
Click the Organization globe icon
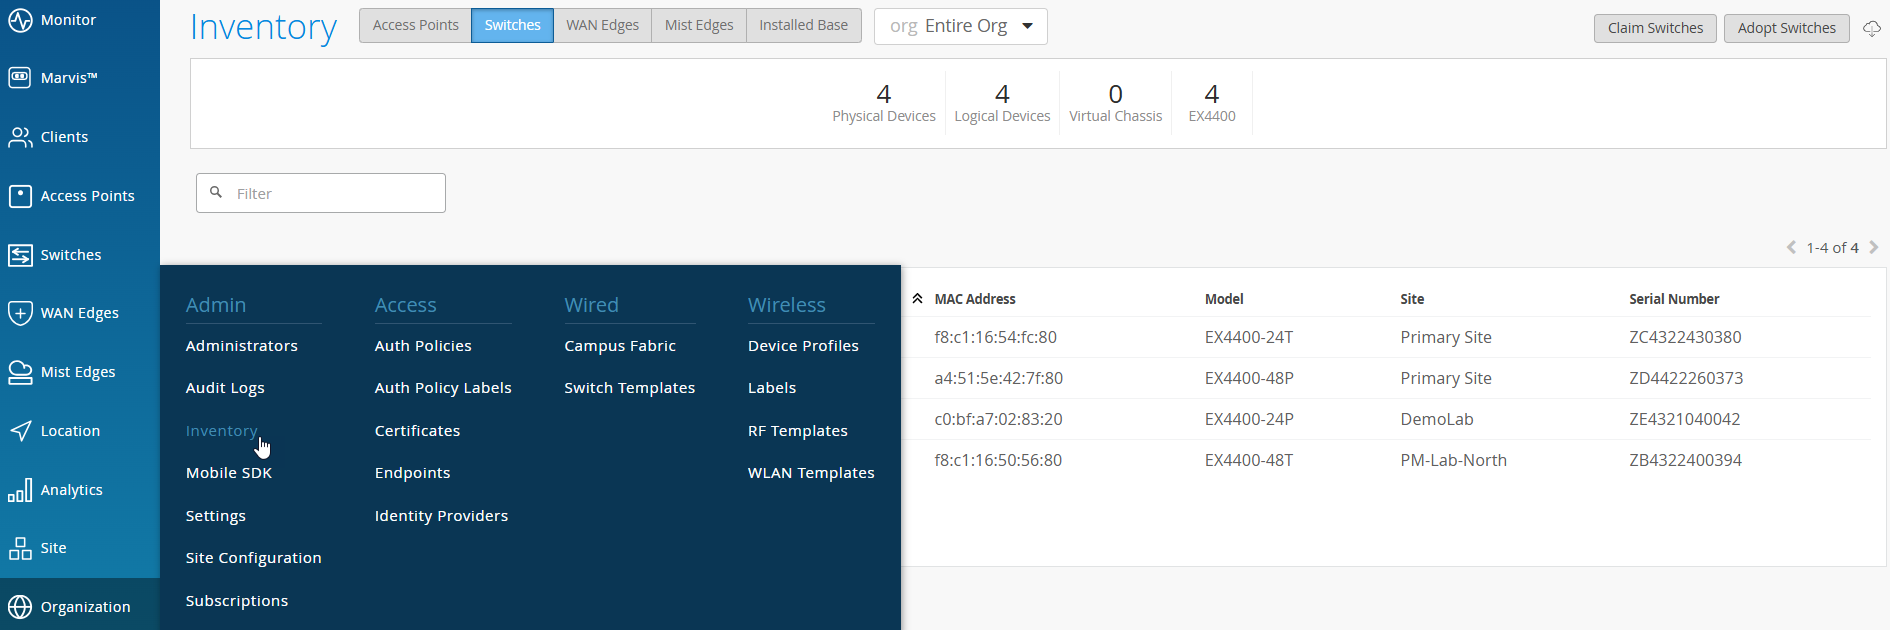pyautogui.click(x=20, y=607)
